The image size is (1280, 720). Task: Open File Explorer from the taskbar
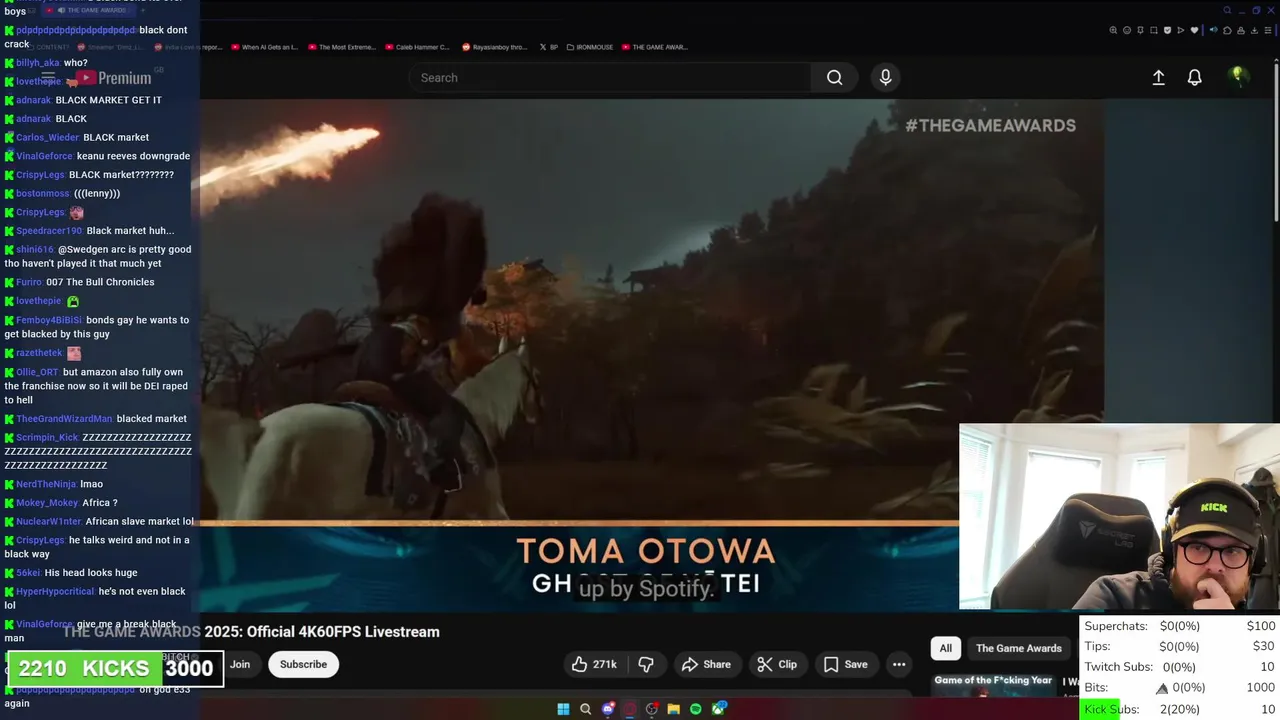[674, 709]
